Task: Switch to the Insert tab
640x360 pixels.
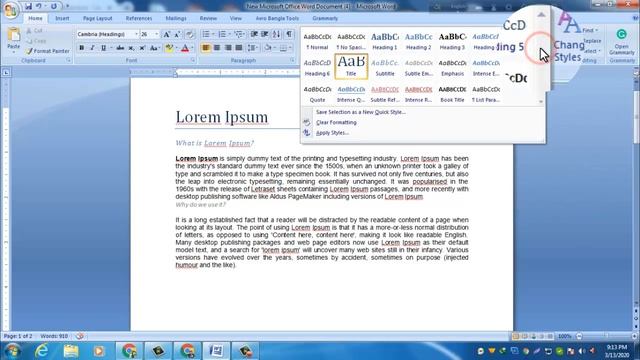Action: pos(62,18)
